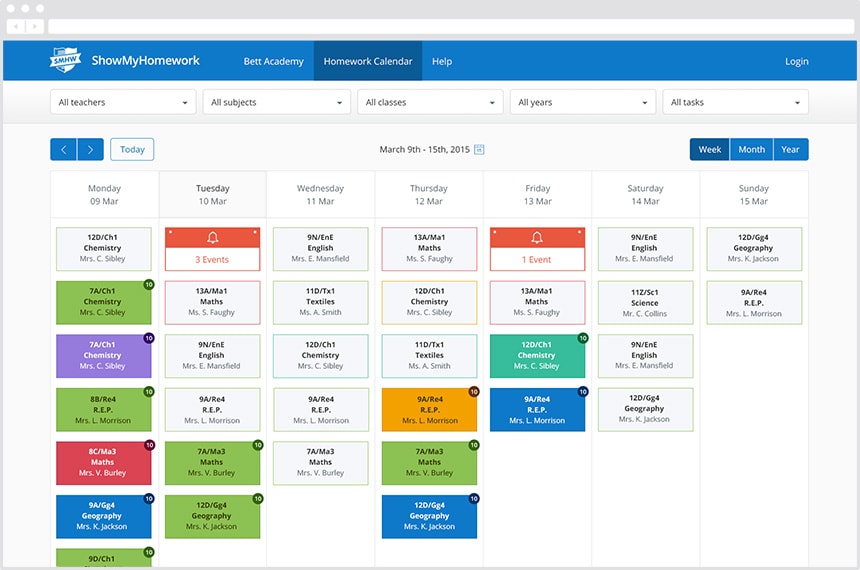Open the Help menu item

tap(442, 61)
